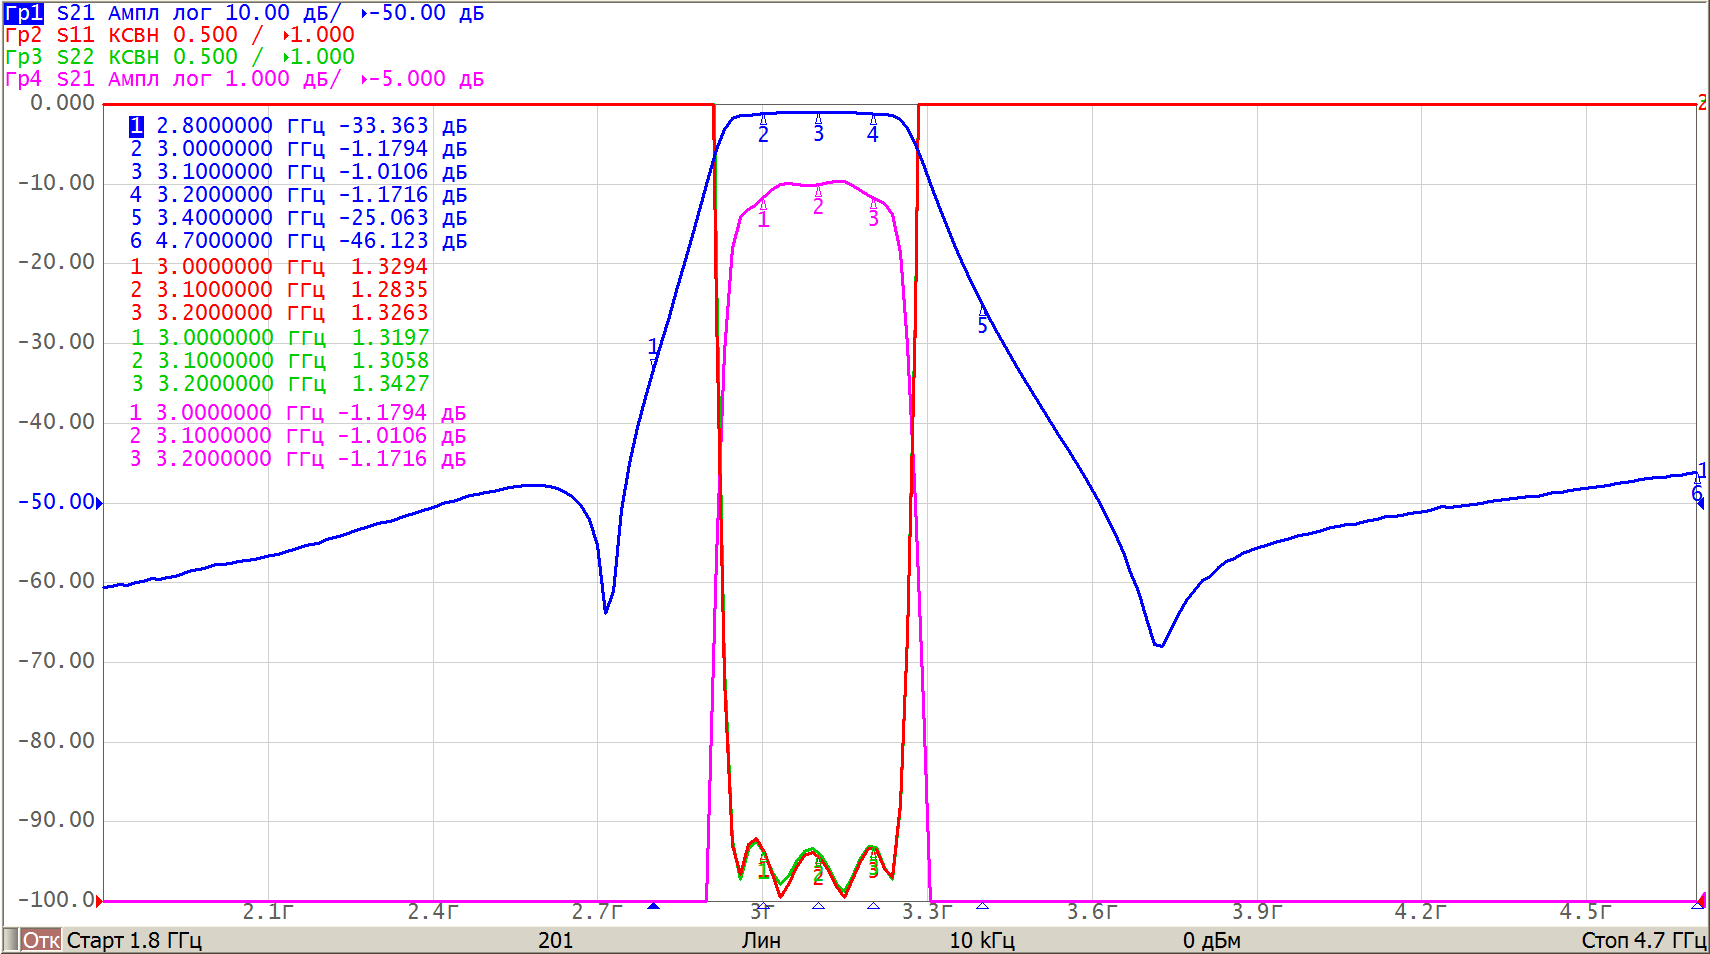Screen dimensions: 1710x954
Task: Open the 10 кГц IF bandwidth field
Action: pyautogui.click(x=981, y=940)
